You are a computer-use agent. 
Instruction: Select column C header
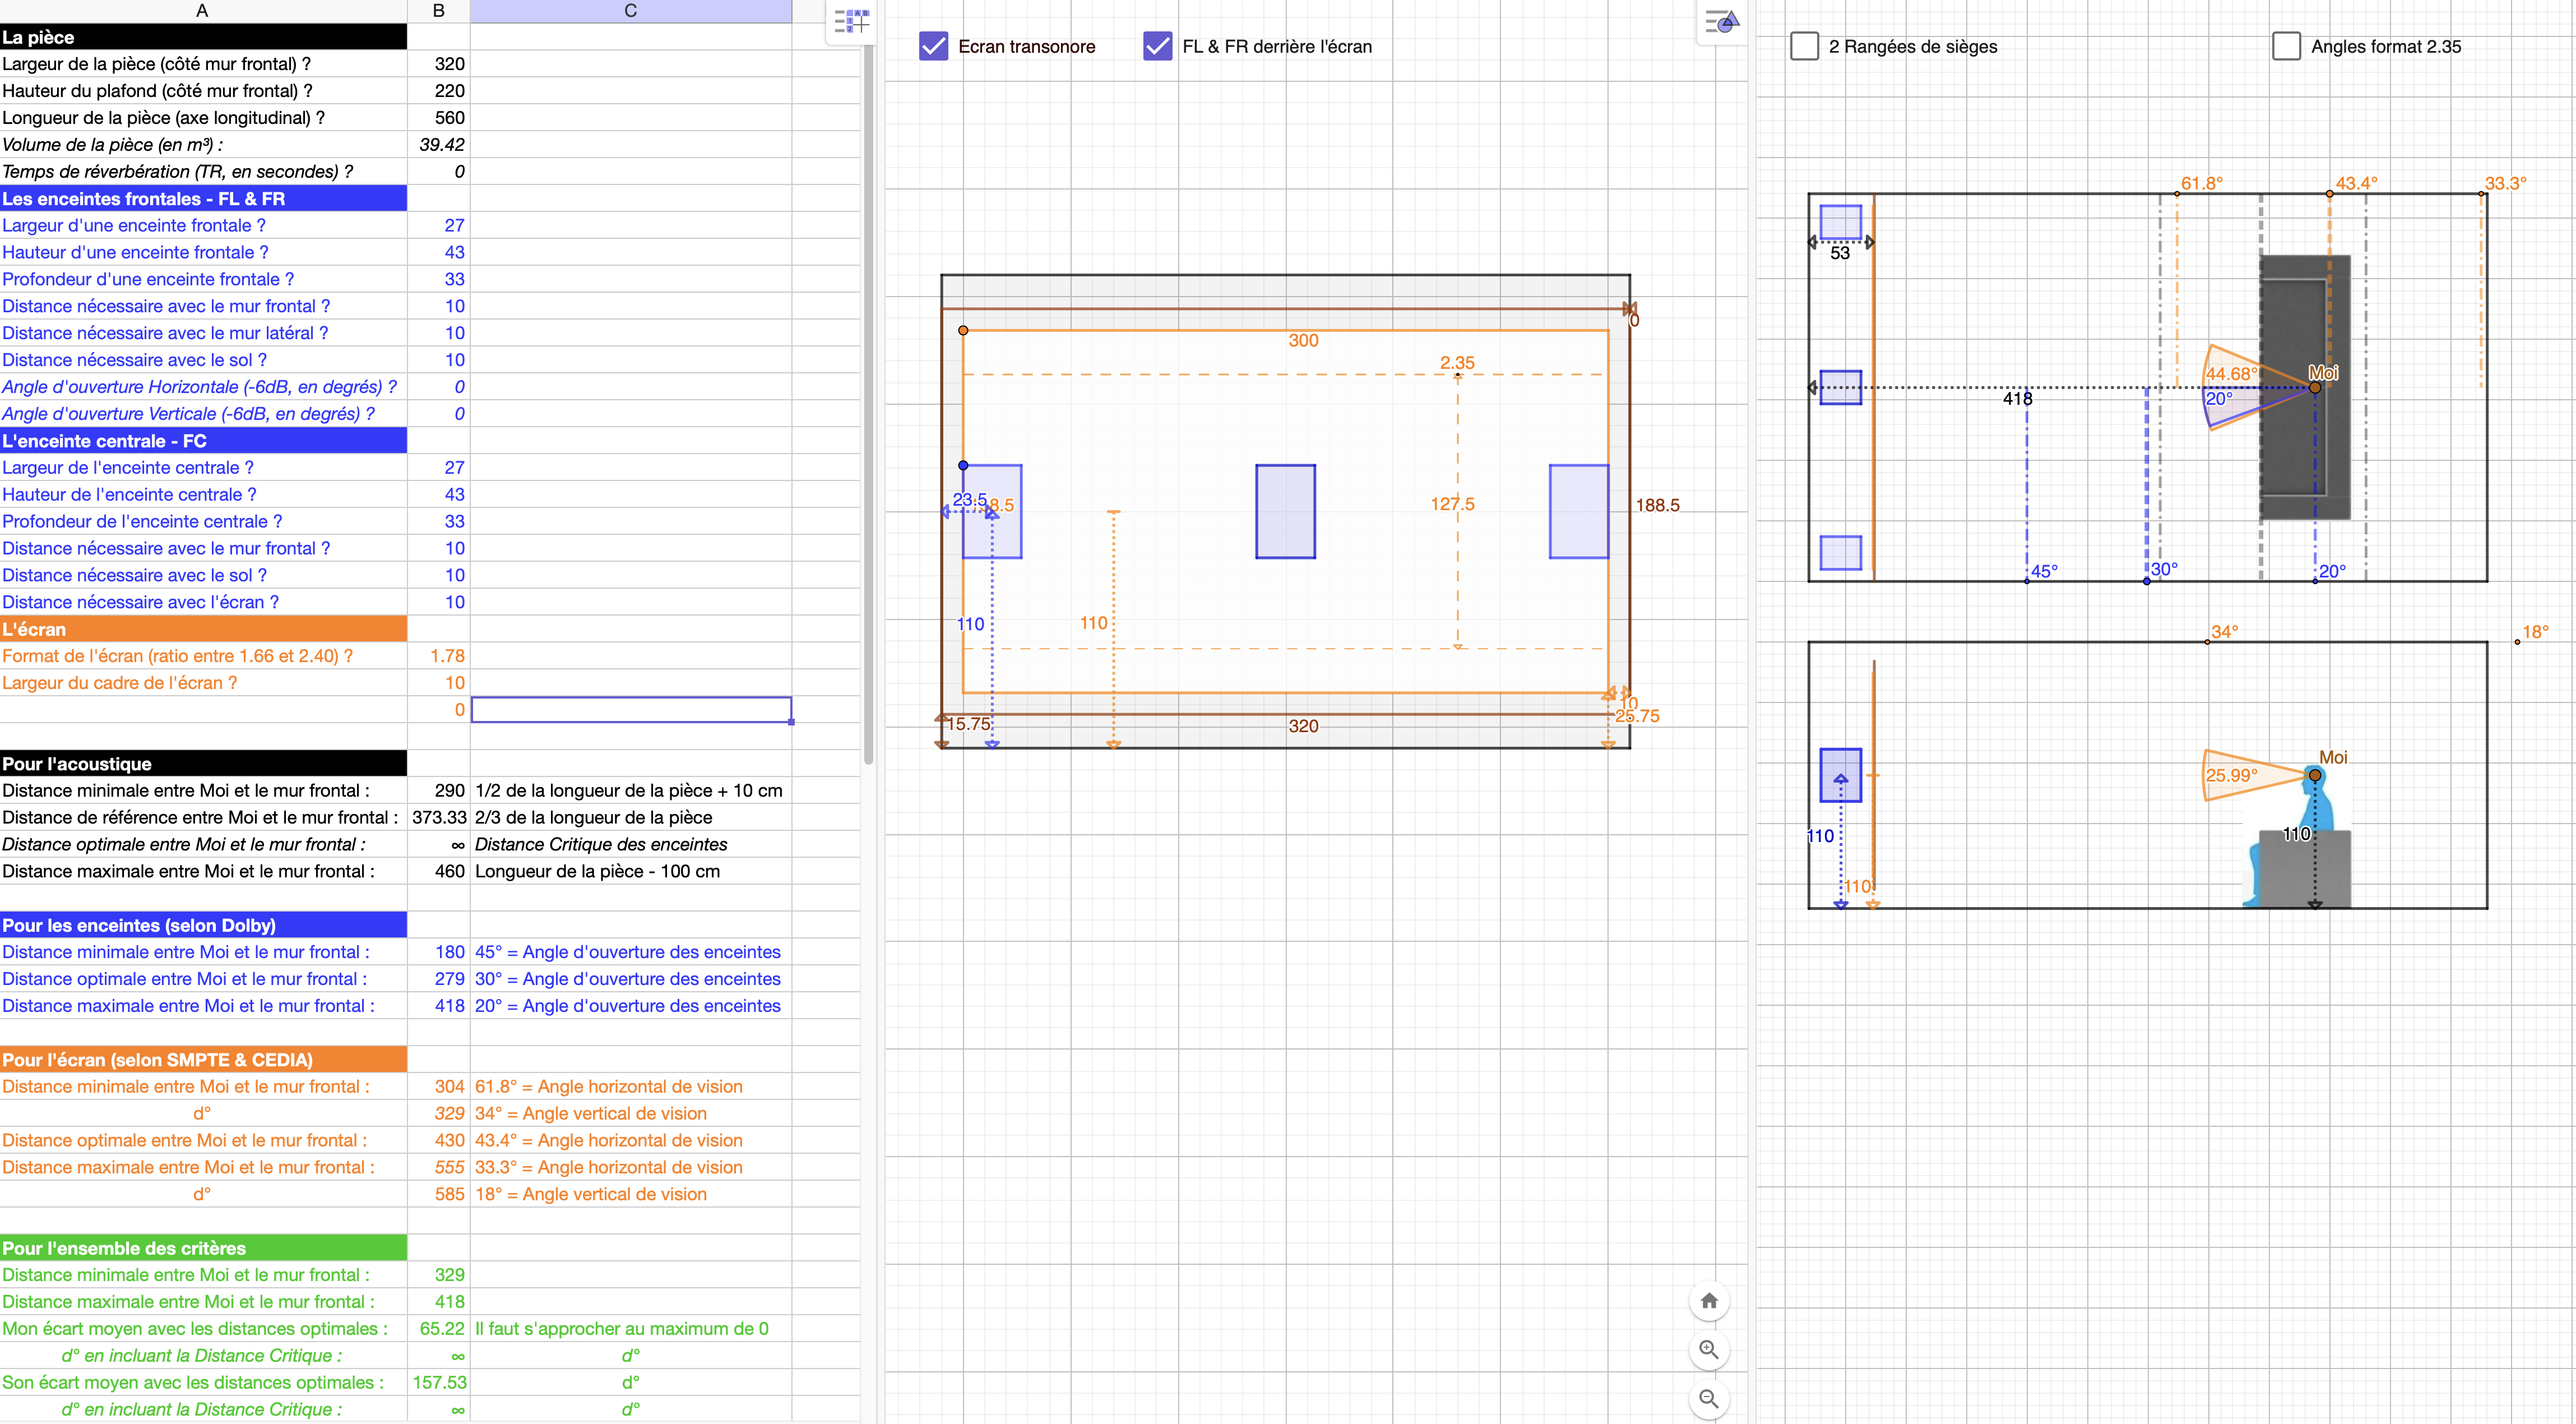click(630, 11)
